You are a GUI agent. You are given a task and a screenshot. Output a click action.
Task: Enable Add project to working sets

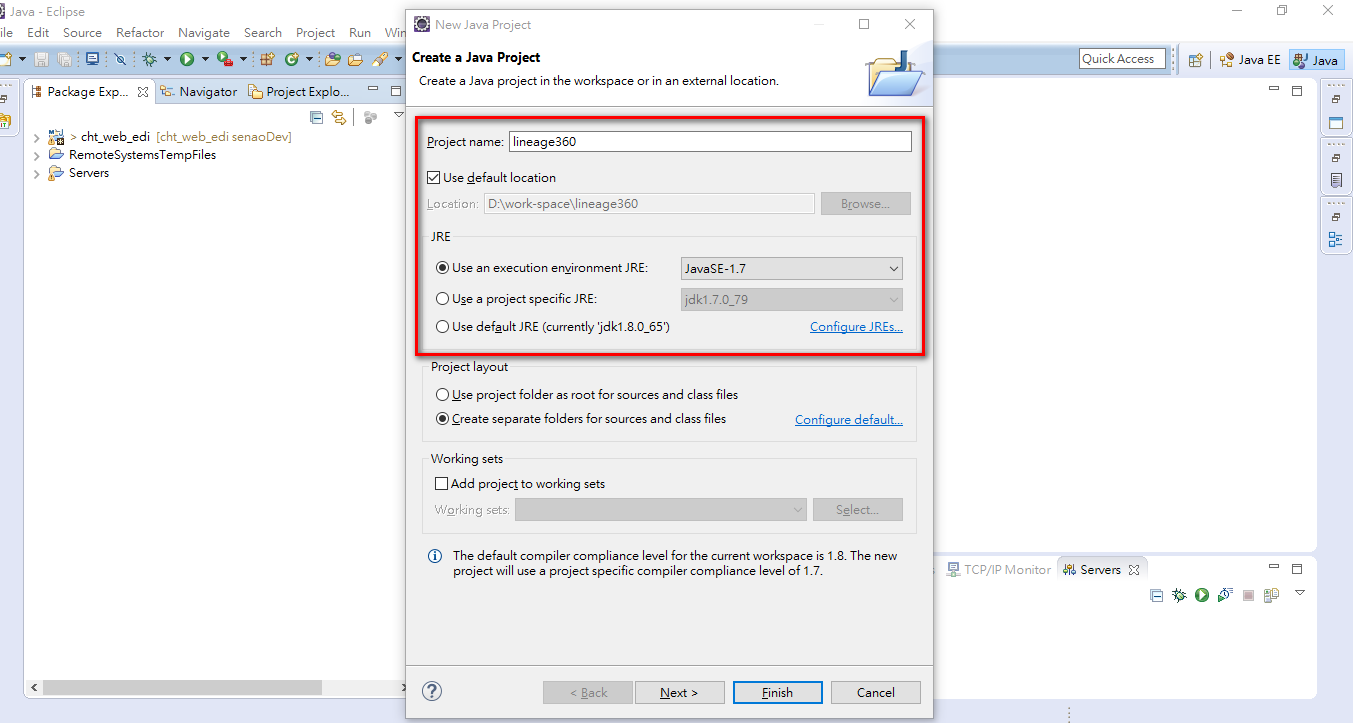tap(441, 483)
